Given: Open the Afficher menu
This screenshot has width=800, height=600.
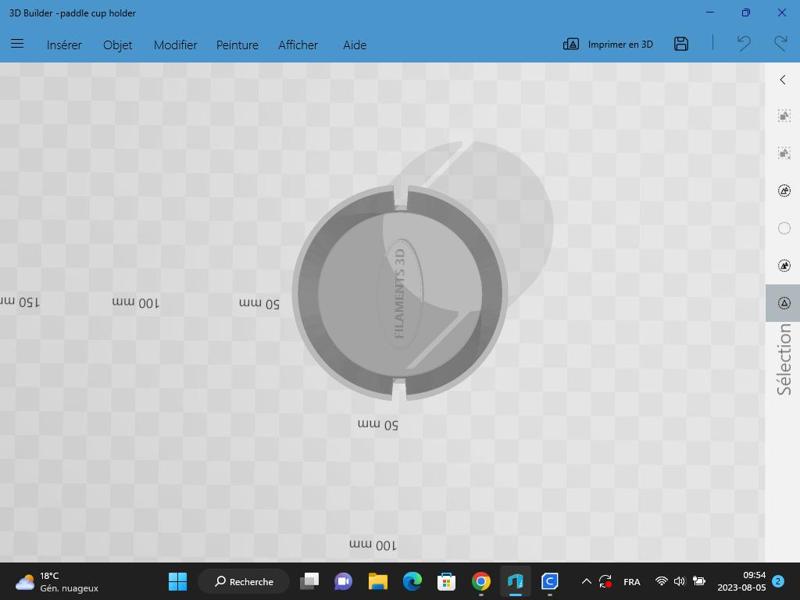Looking at the screenshot, I should pyautogui.click(x=298, y=45).
